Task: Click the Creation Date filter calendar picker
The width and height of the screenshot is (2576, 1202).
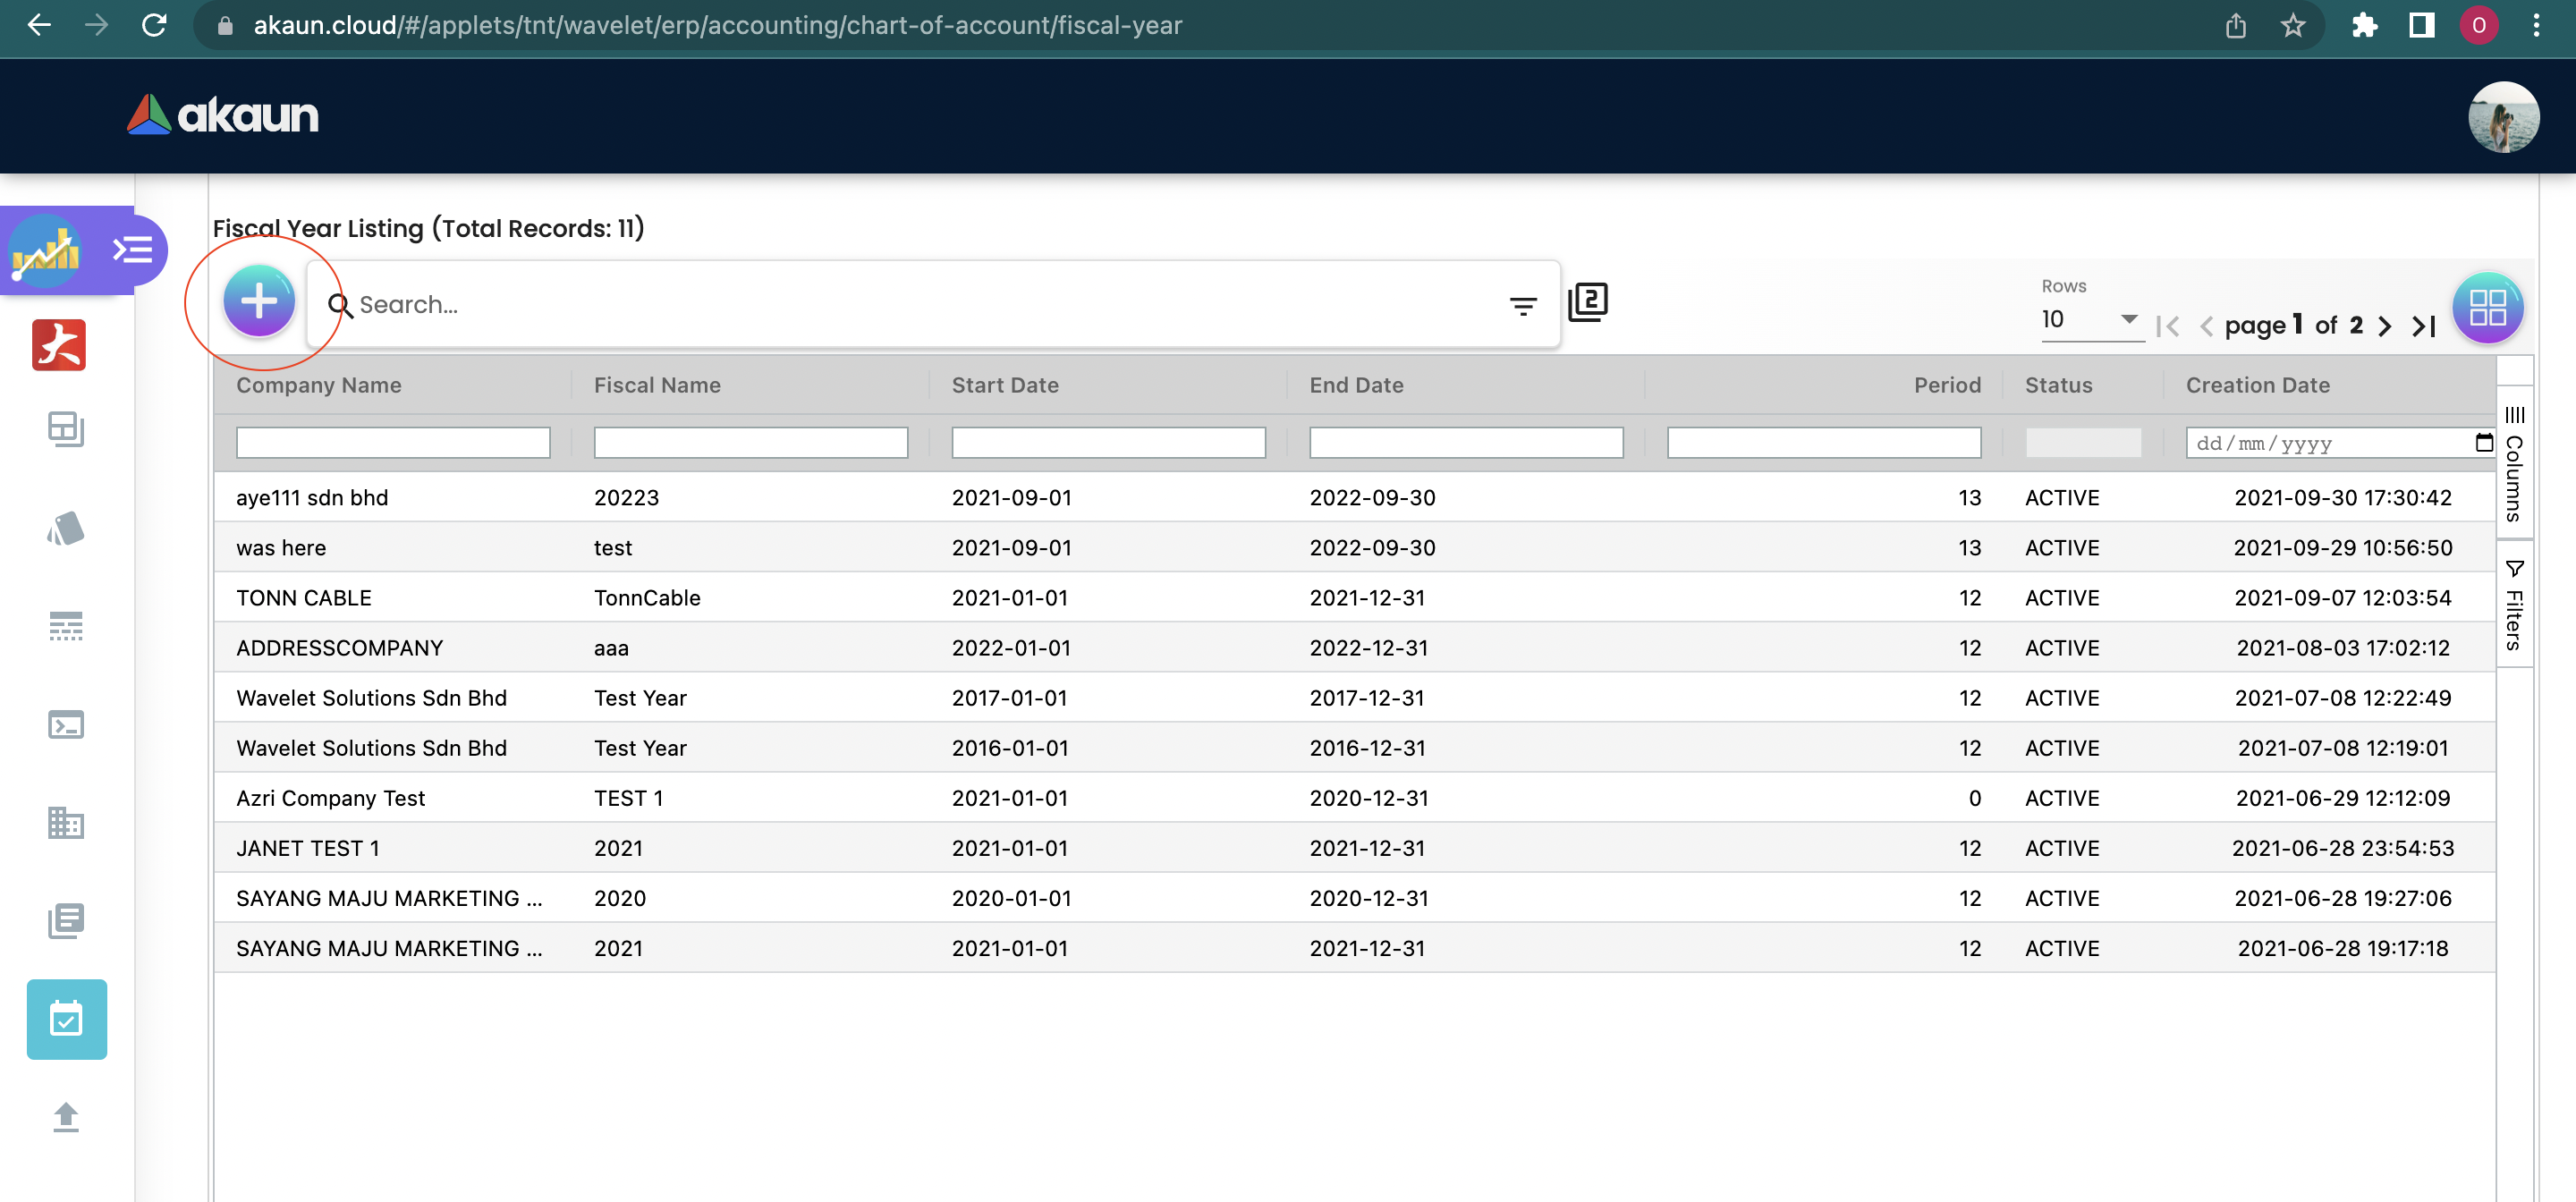Action: point(2483,442)
